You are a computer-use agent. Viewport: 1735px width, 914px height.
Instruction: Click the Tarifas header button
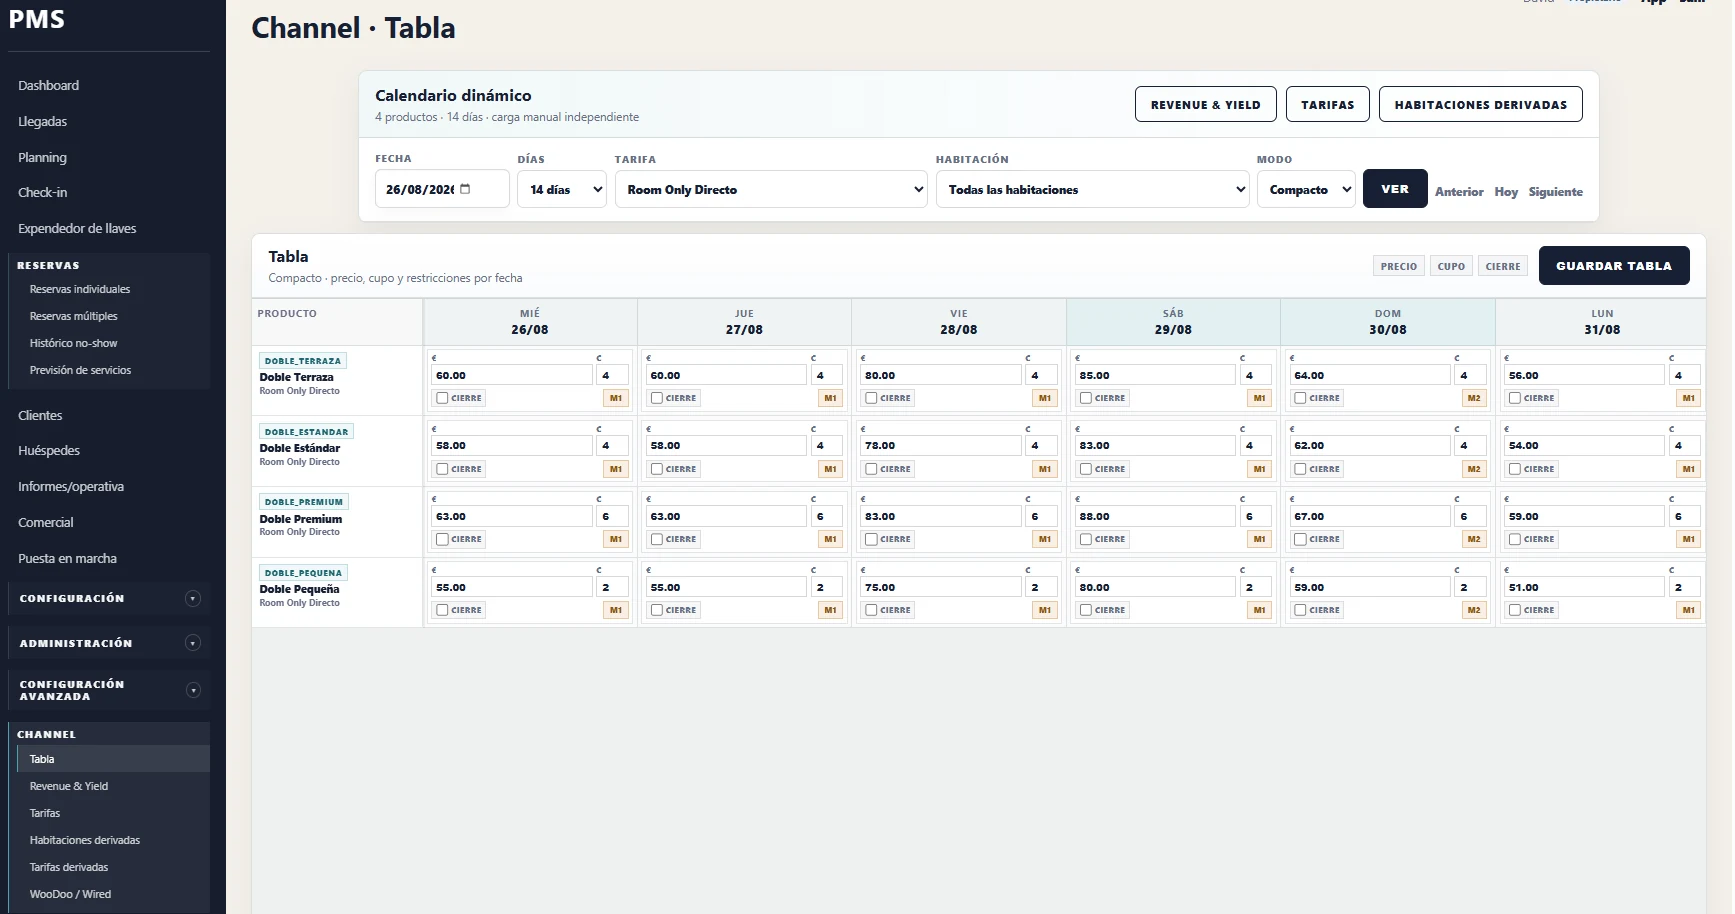point(1327,105)
